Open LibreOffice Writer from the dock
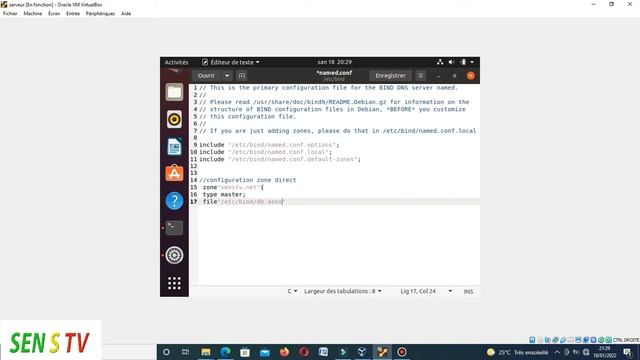The width and height of the screenshot is (640, 360). [x=174, y=147]
